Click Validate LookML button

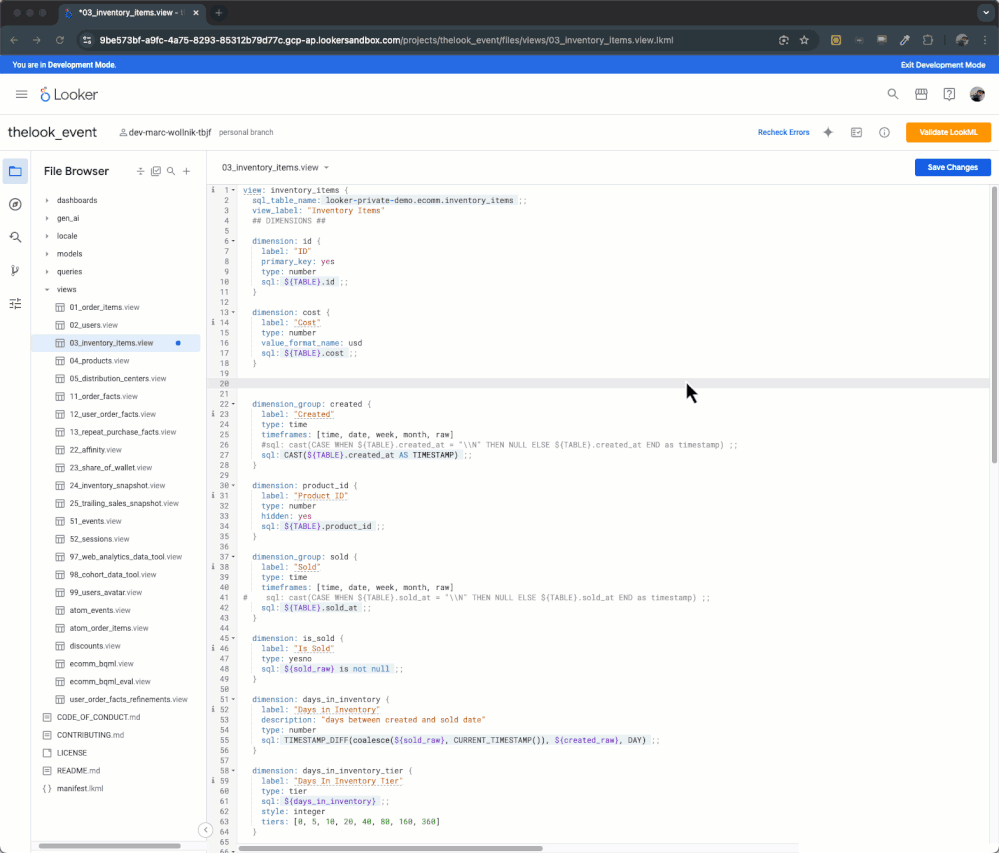point(948,133)
